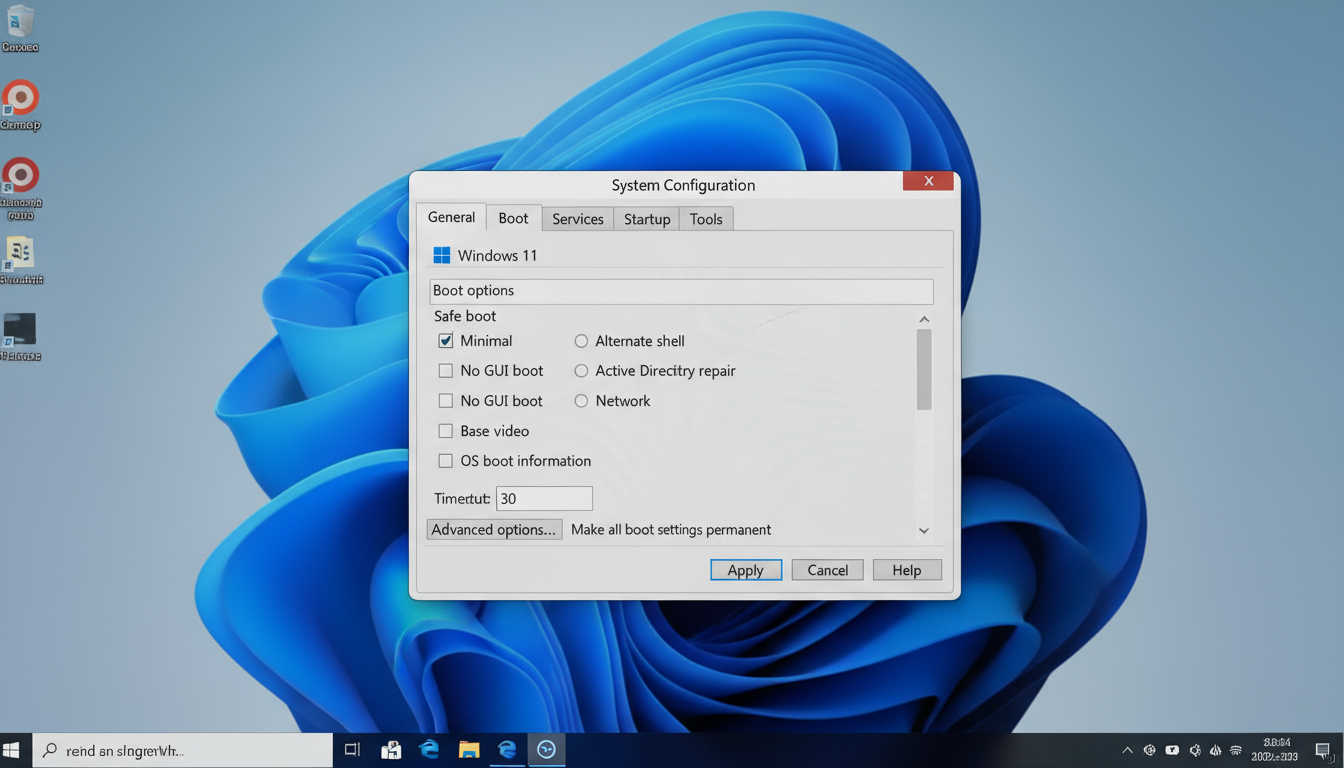Image resolution: width=1344 pixels, height=768 pixels.
Task: Click the Wi-Fi network tray icon
Action: tap(1236, 750)
